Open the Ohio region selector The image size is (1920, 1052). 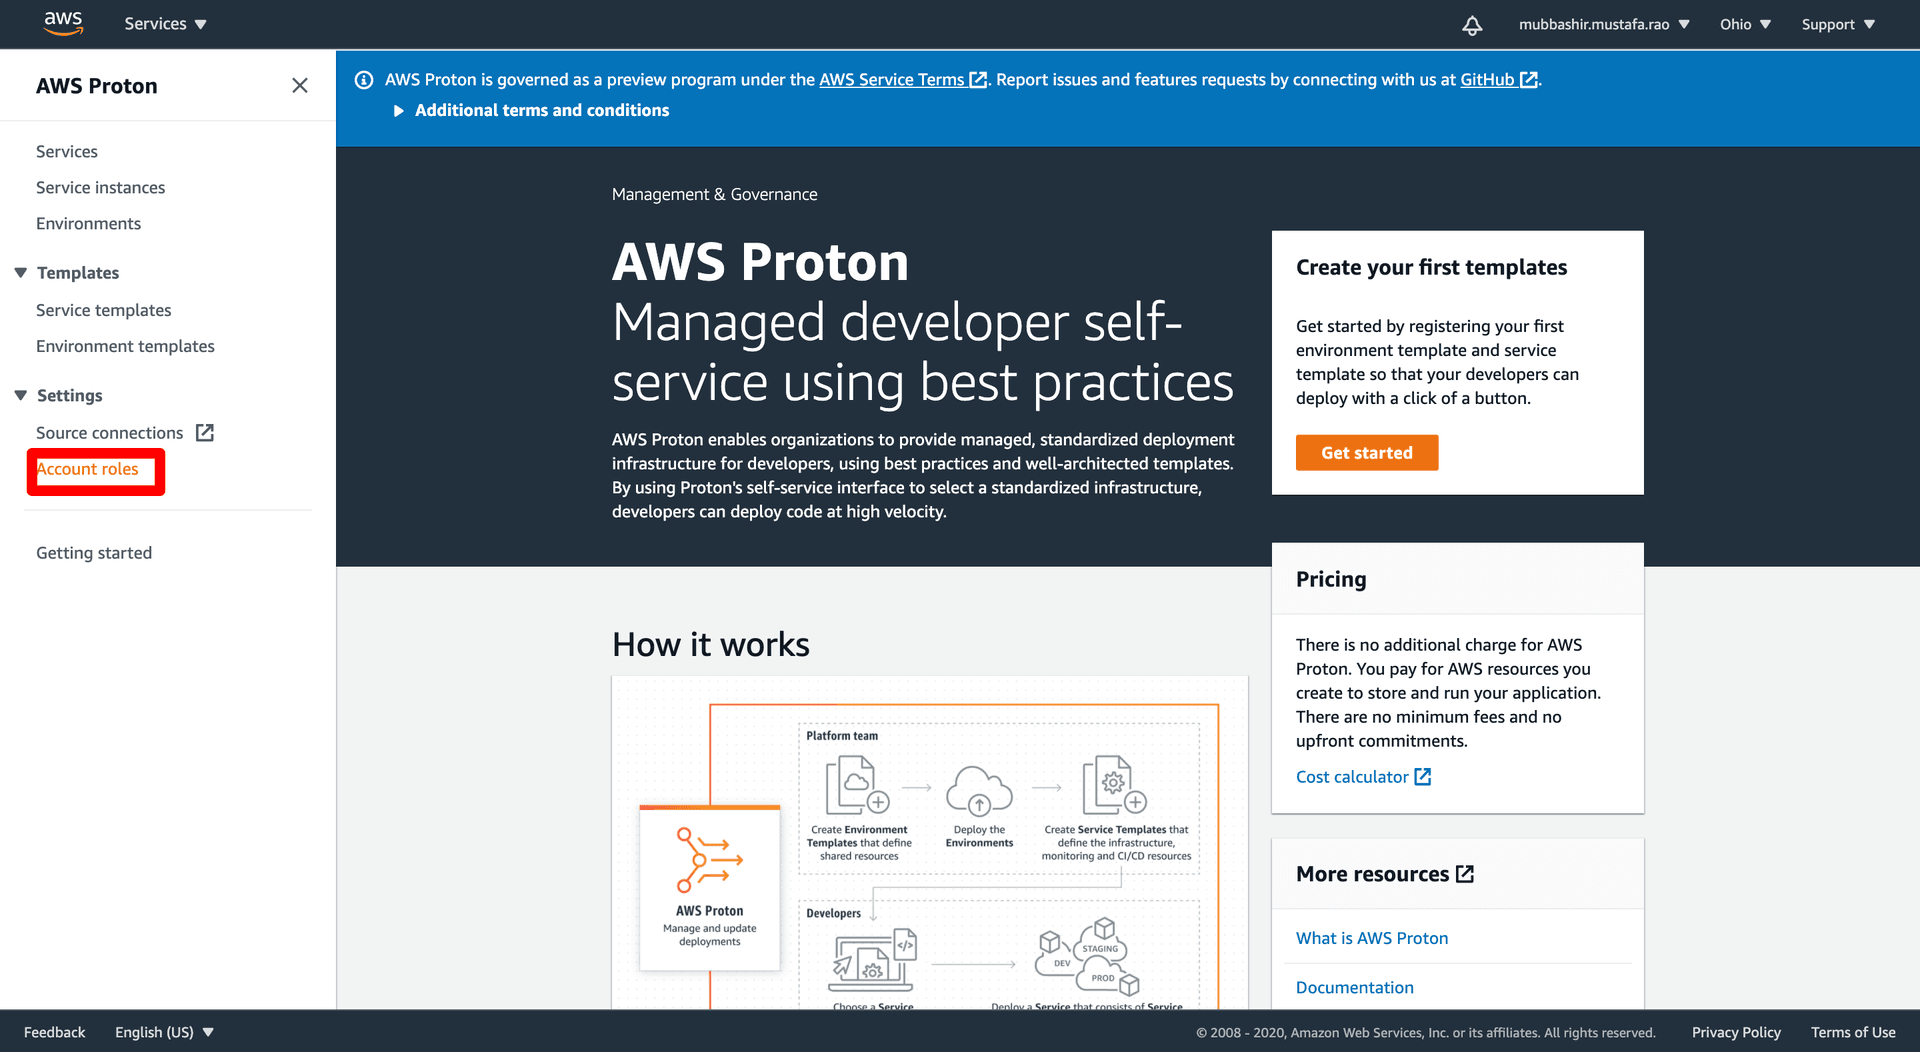pos(1745,24)
